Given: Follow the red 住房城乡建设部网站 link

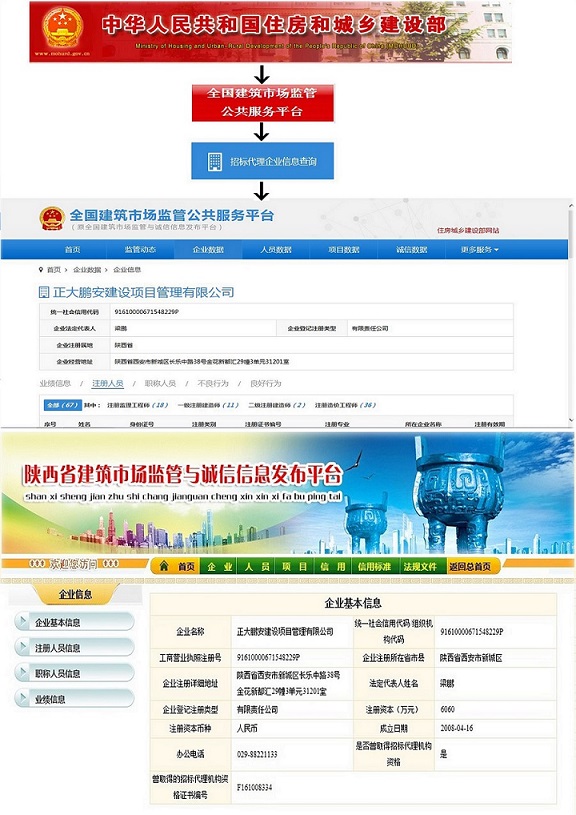Looking at the screenshot, I should (468, 230).
